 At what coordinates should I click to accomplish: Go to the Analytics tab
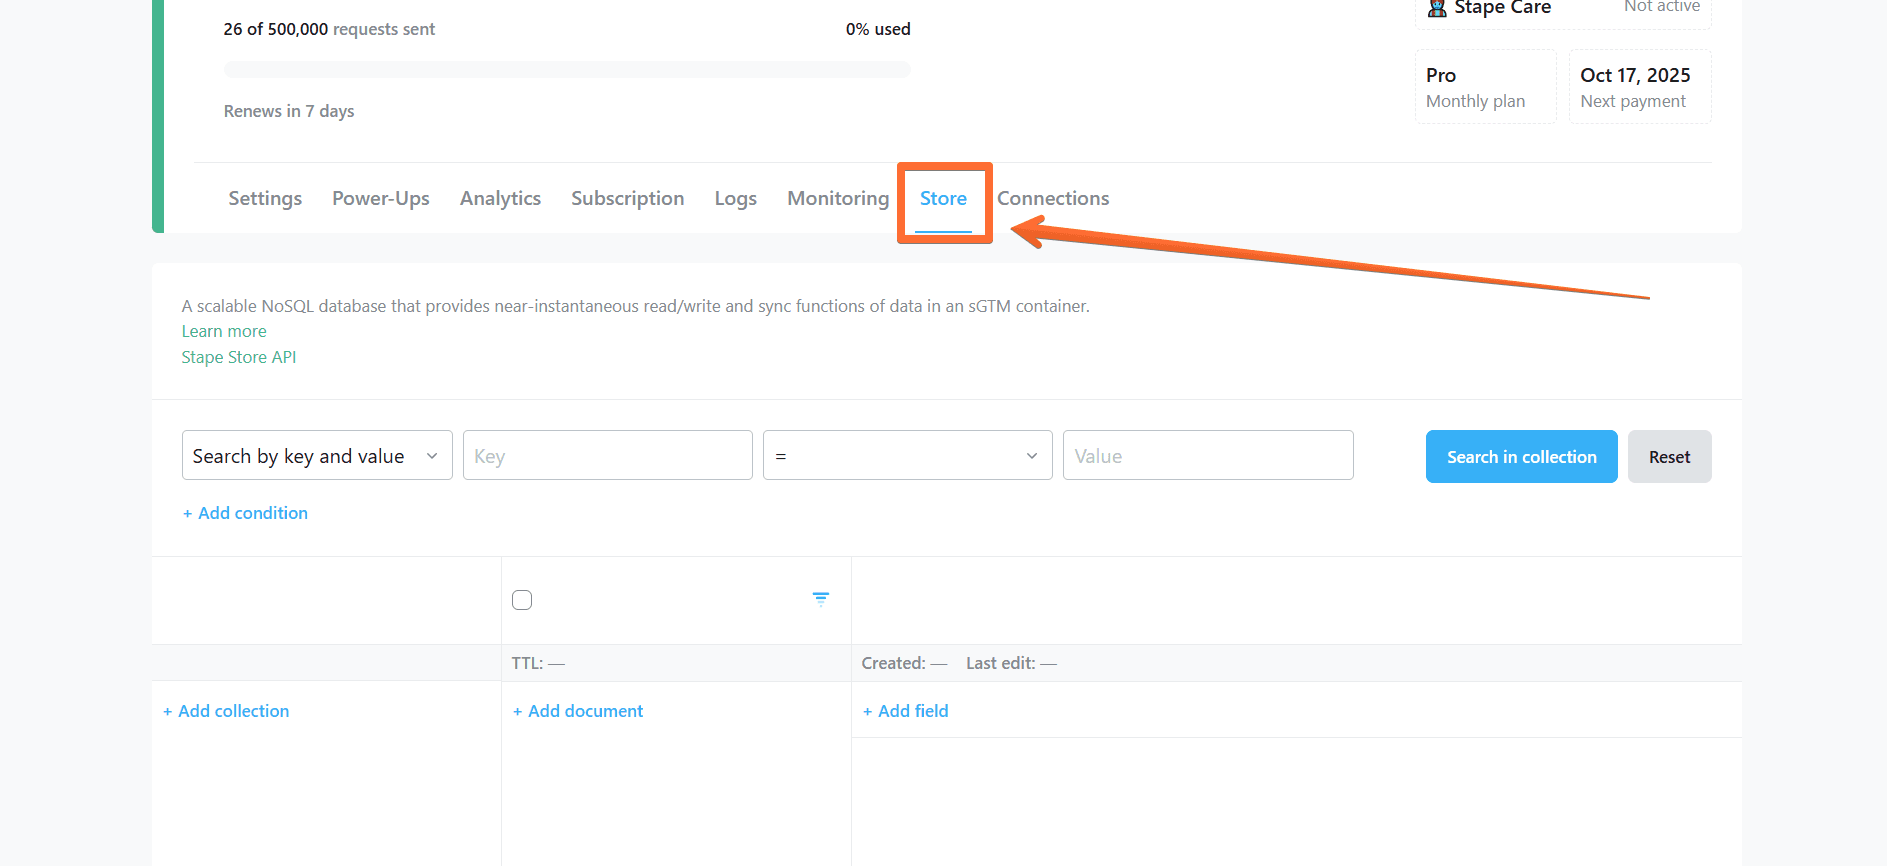(x=500, y=199)
